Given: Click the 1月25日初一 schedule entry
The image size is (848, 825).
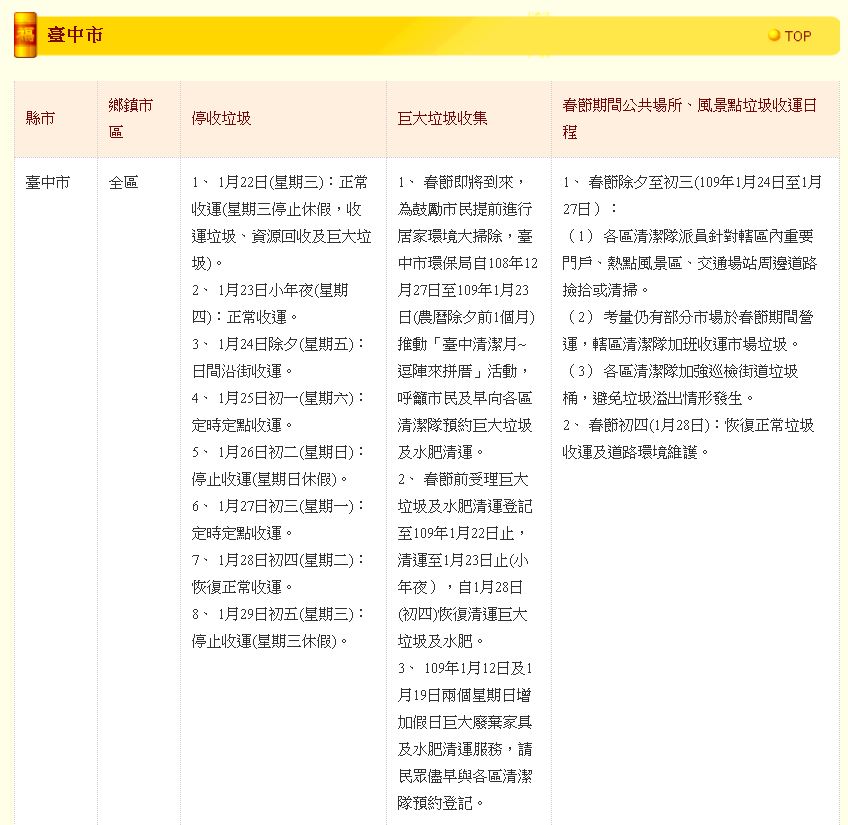Looking at the screenshot, I should click(x=279, y=411).
